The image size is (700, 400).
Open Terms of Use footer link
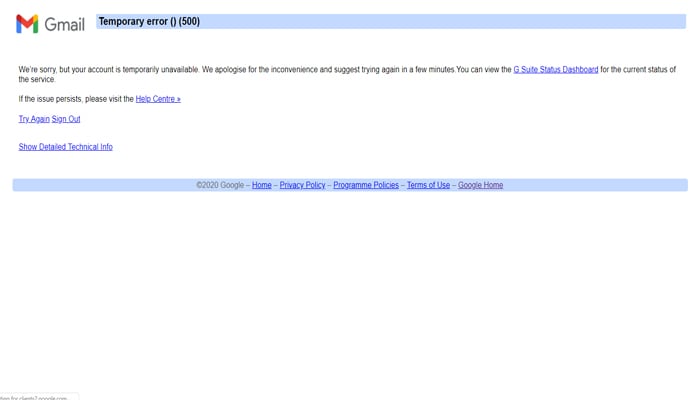pos(428,185)
